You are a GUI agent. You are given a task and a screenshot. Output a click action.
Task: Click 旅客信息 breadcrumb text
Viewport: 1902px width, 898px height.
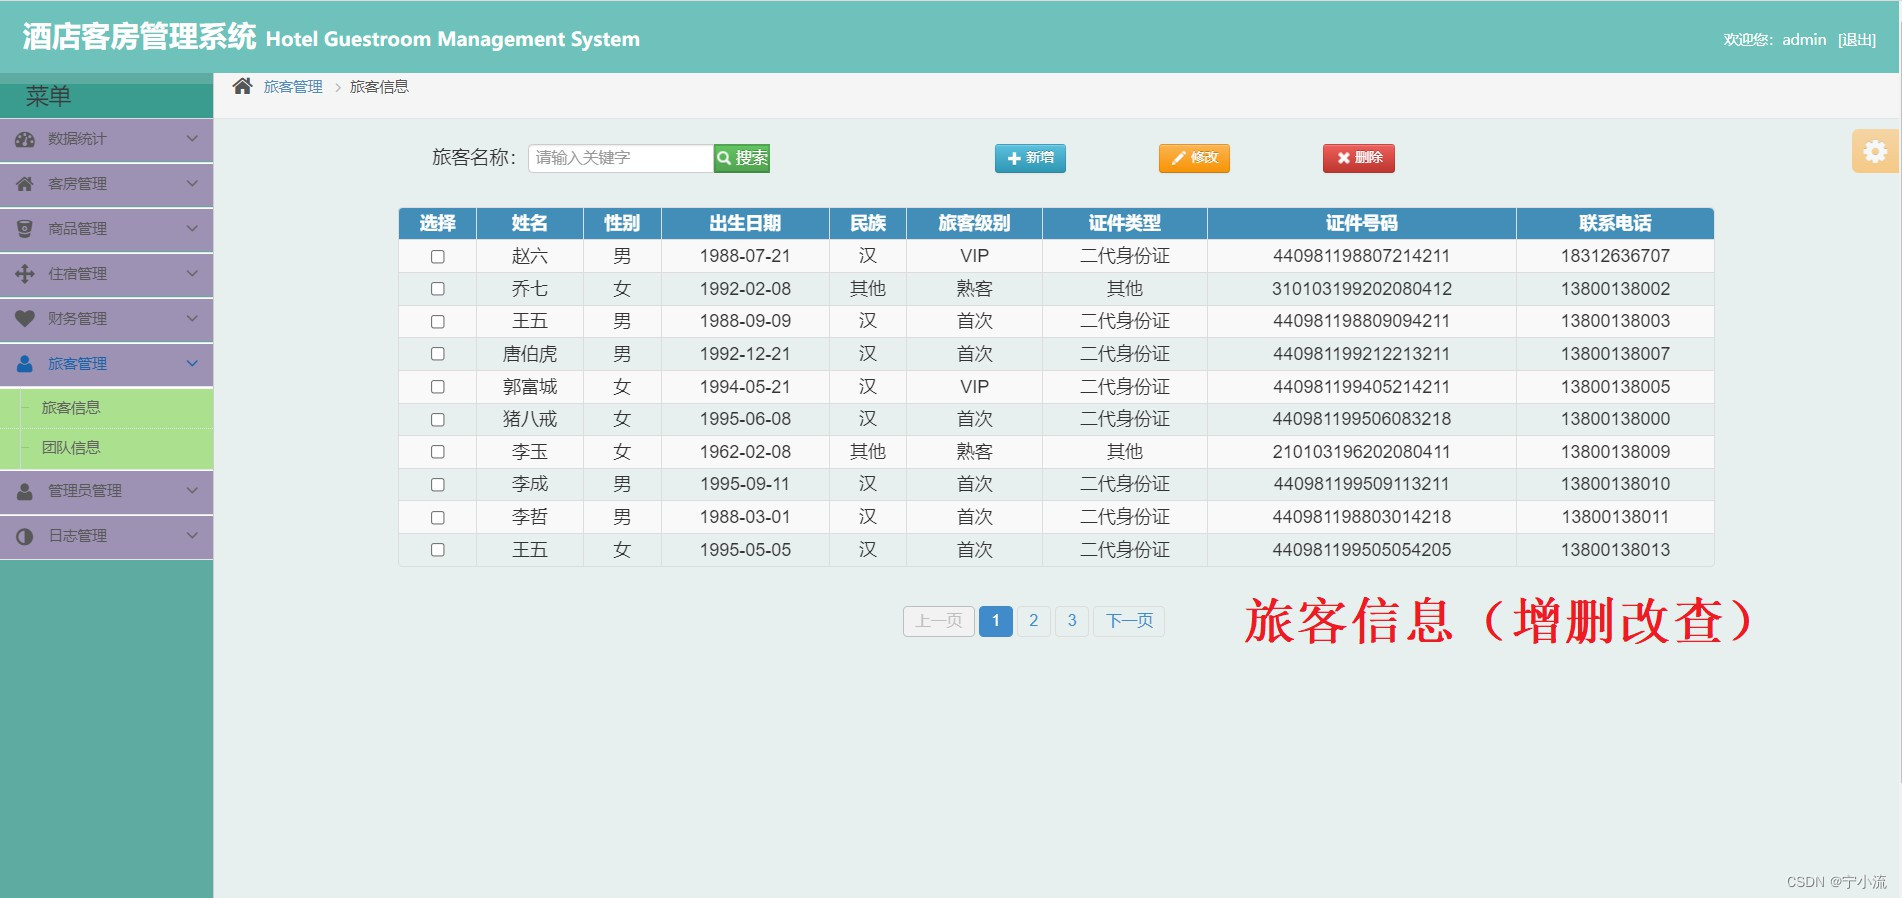click(379, 87)
